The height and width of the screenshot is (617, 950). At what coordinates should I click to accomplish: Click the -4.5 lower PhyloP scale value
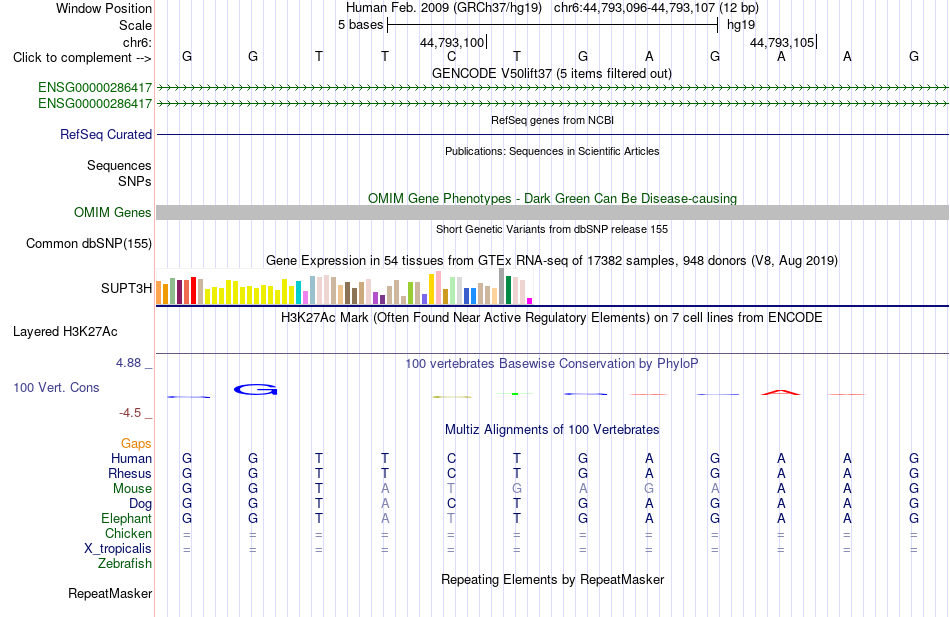[130, 413]
